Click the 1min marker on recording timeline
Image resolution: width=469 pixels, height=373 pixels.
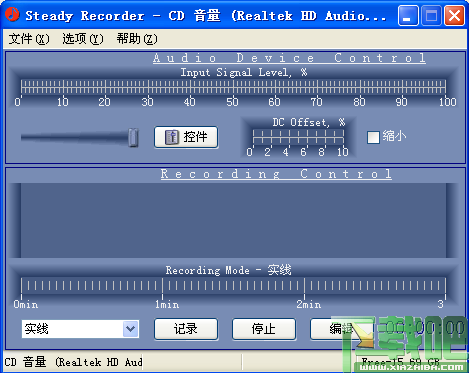[166, 304]
